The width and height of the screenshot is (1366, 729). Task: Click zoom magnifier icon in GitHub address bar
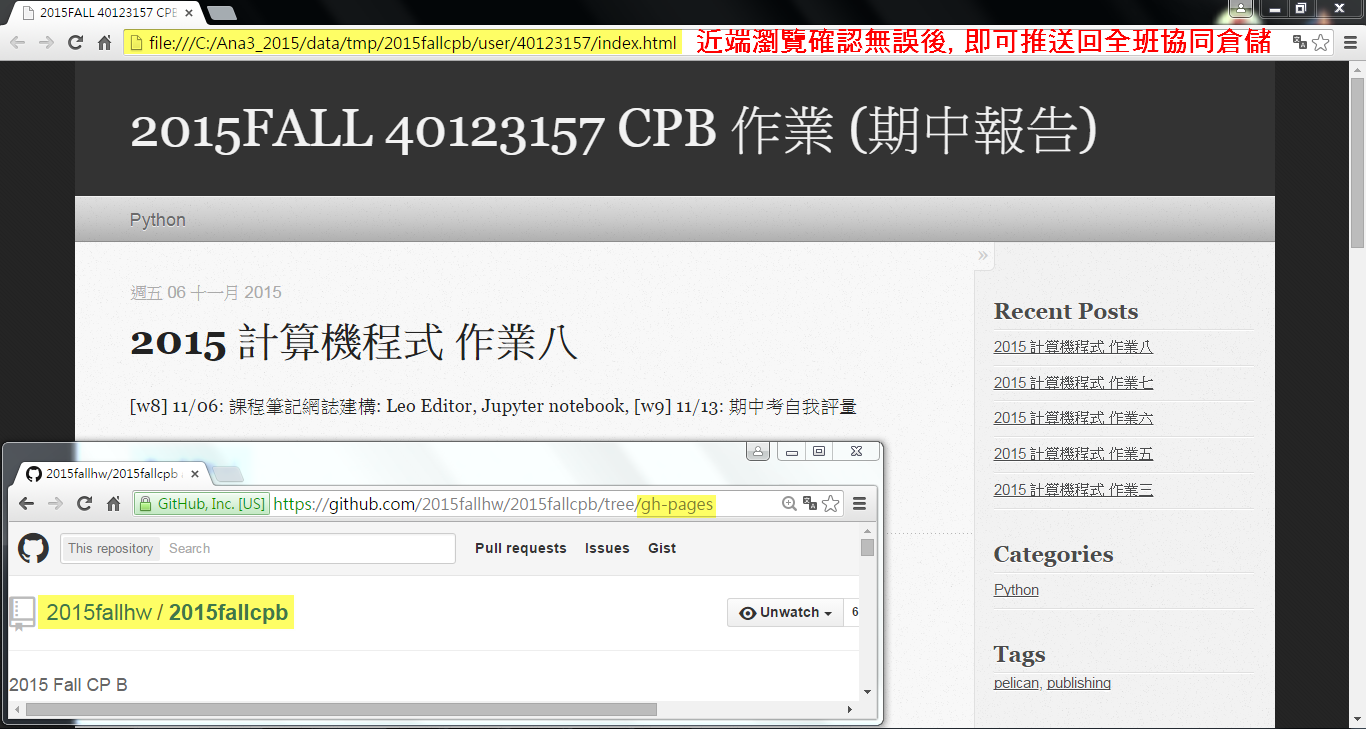(789, 504)
